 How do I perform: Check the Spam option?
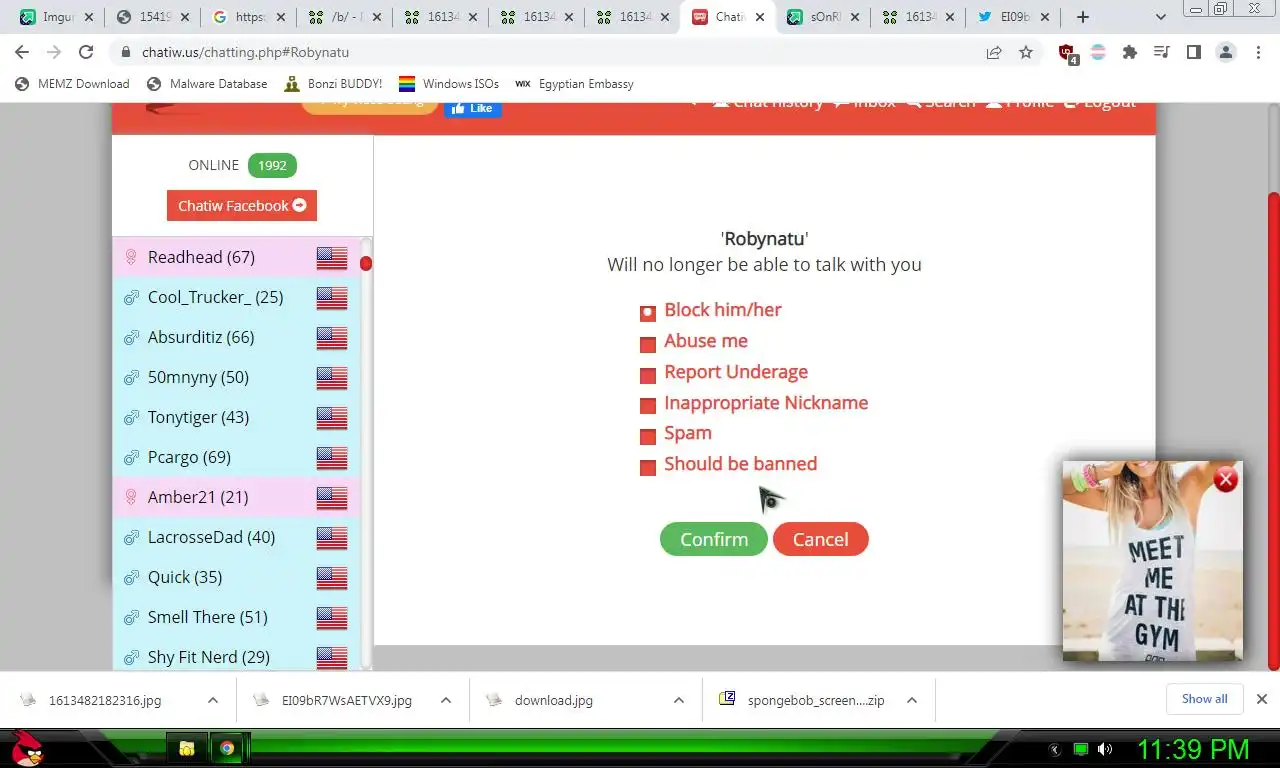(x=648, y=437)
